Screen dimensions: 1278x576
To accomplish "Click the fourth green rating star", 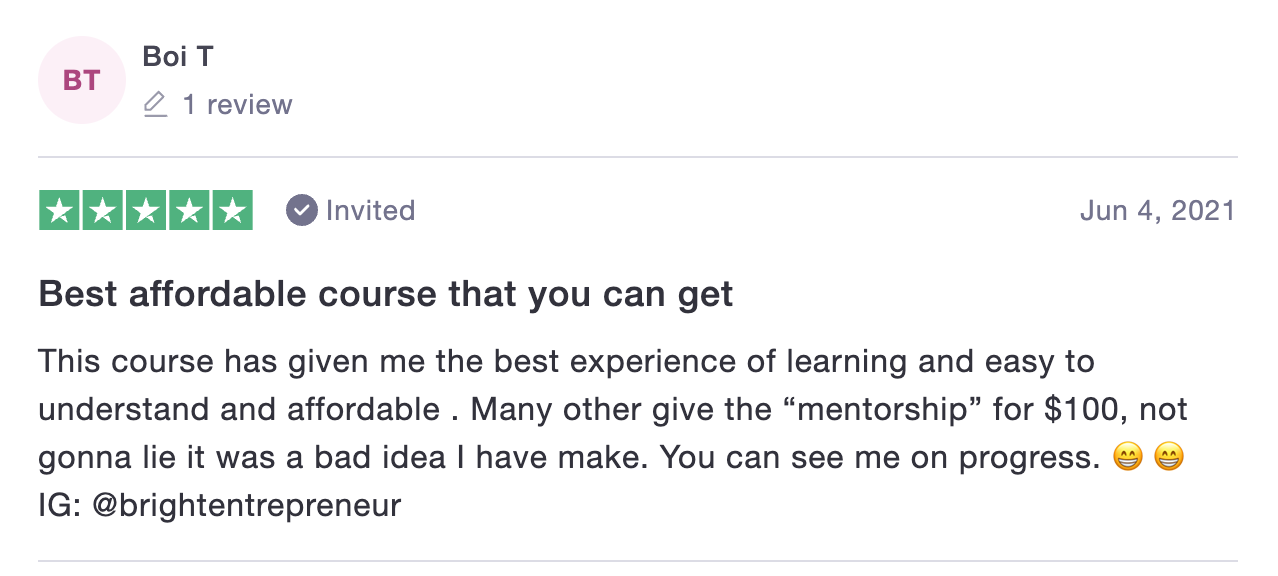I will 189,210.
